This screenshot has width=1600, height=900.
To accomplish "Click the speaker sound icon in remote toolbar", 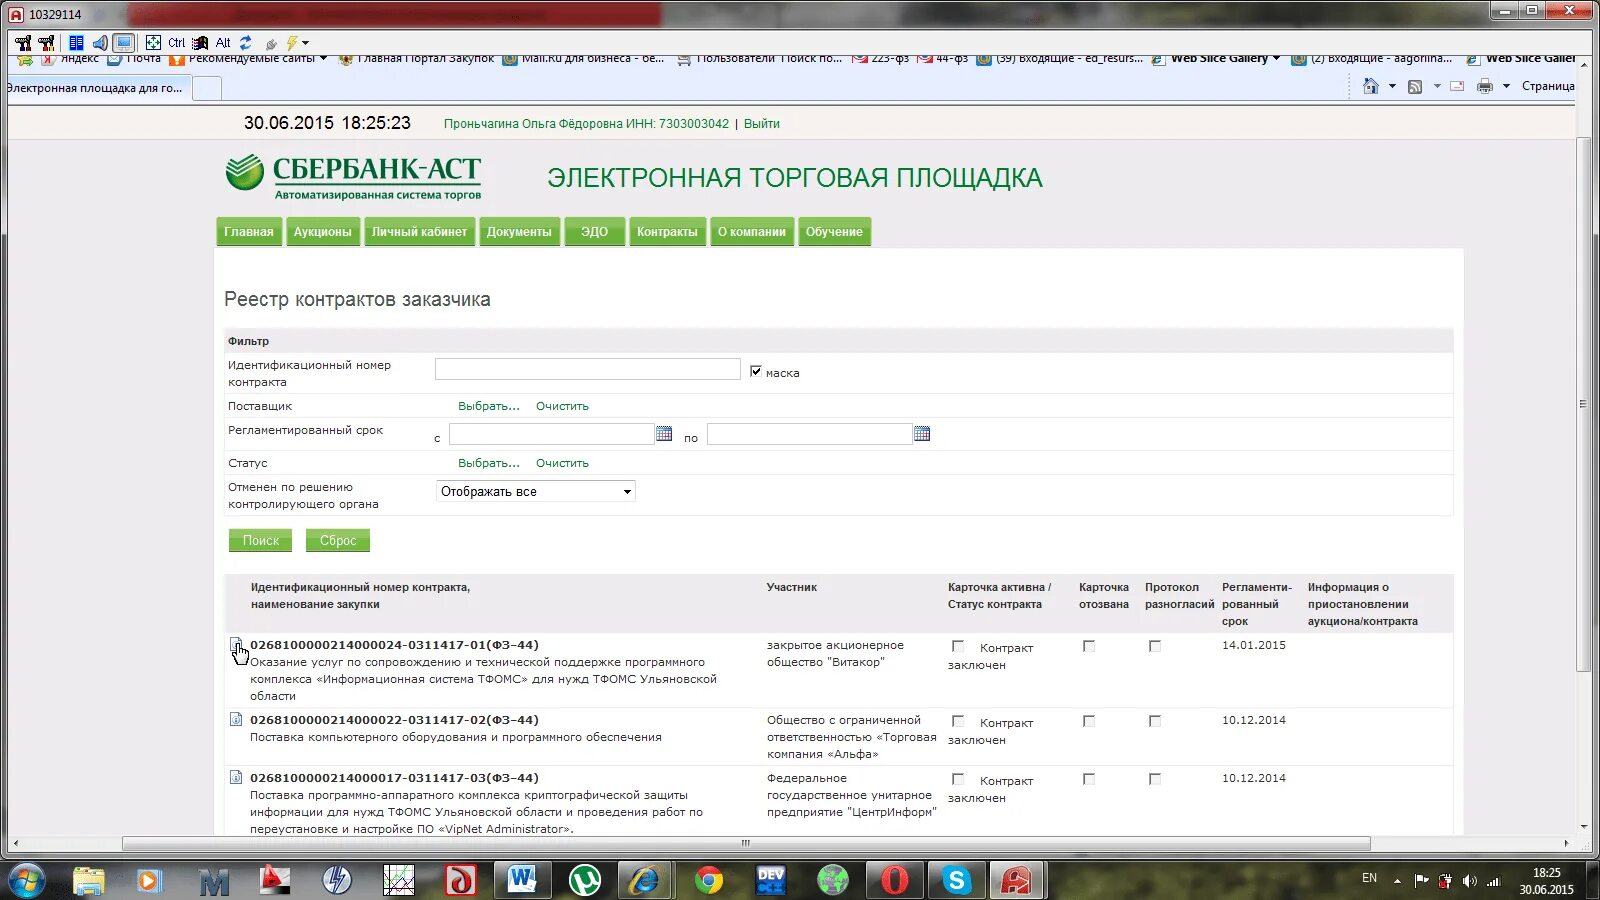I will (100, 43).
